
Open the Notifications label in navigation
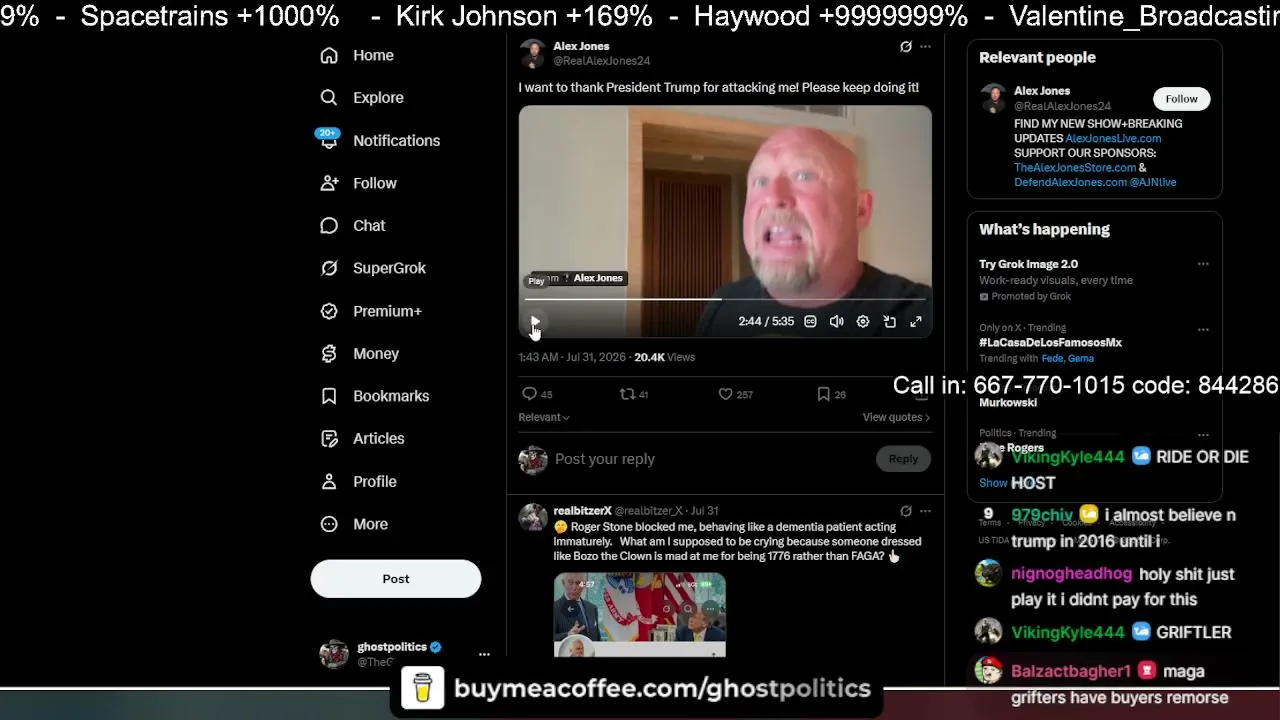click(x=396, y=141)
